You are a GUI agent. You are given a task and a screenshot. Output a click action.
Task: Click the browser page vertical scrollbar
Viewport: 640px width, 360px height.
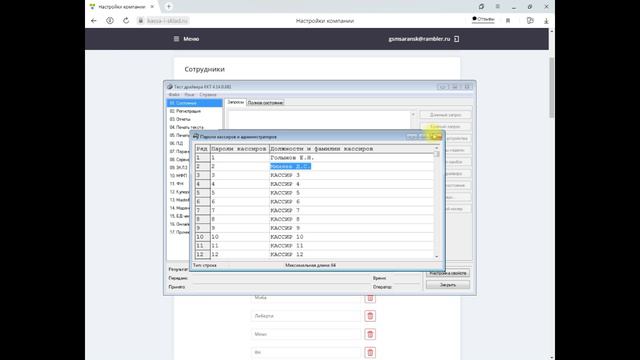pyautogui.click(x=551, y=88)
